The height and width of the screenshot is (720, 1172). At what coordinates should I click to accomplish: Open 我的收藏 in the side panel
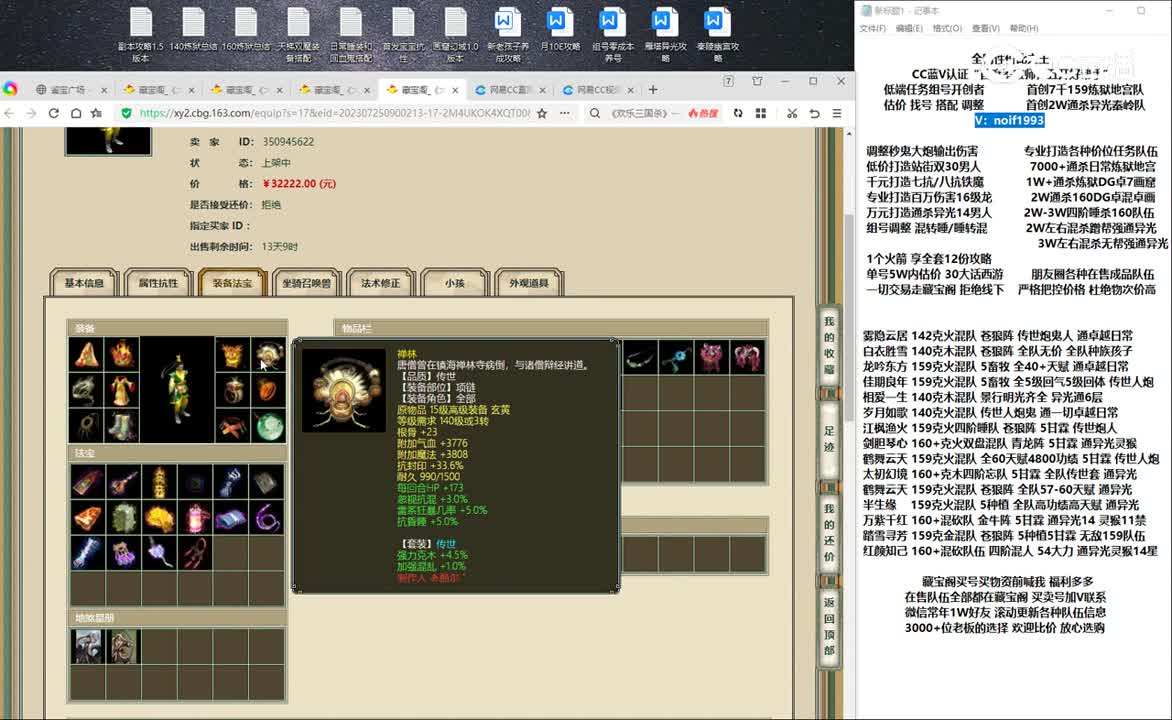828,345
